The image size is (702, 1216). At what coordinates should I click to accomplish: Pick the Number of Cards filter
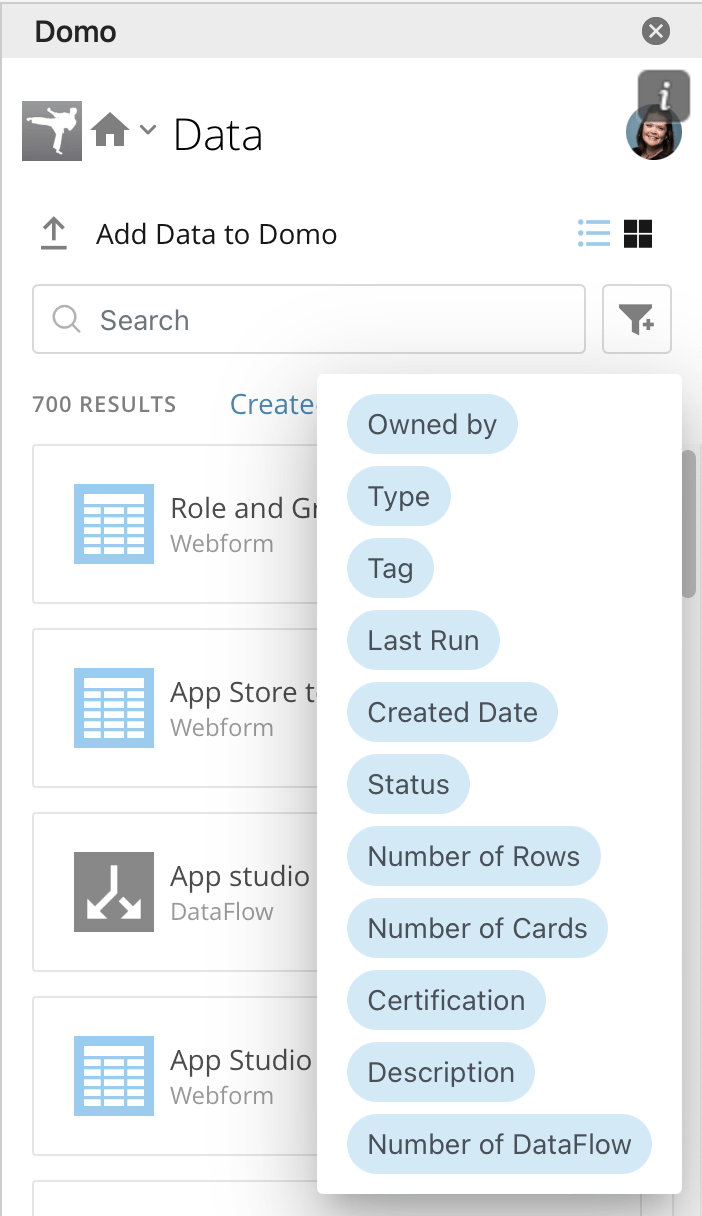coord(477,929)
